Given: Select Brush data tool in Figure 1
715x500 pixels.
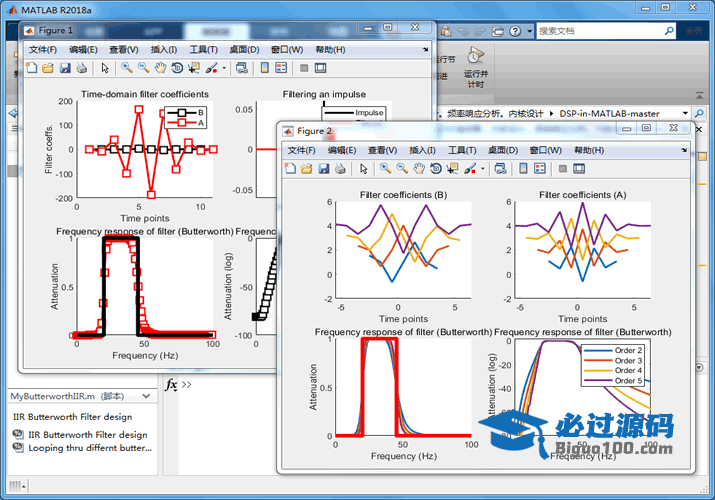Looking at the screenshot, I should tap(211, 68).
